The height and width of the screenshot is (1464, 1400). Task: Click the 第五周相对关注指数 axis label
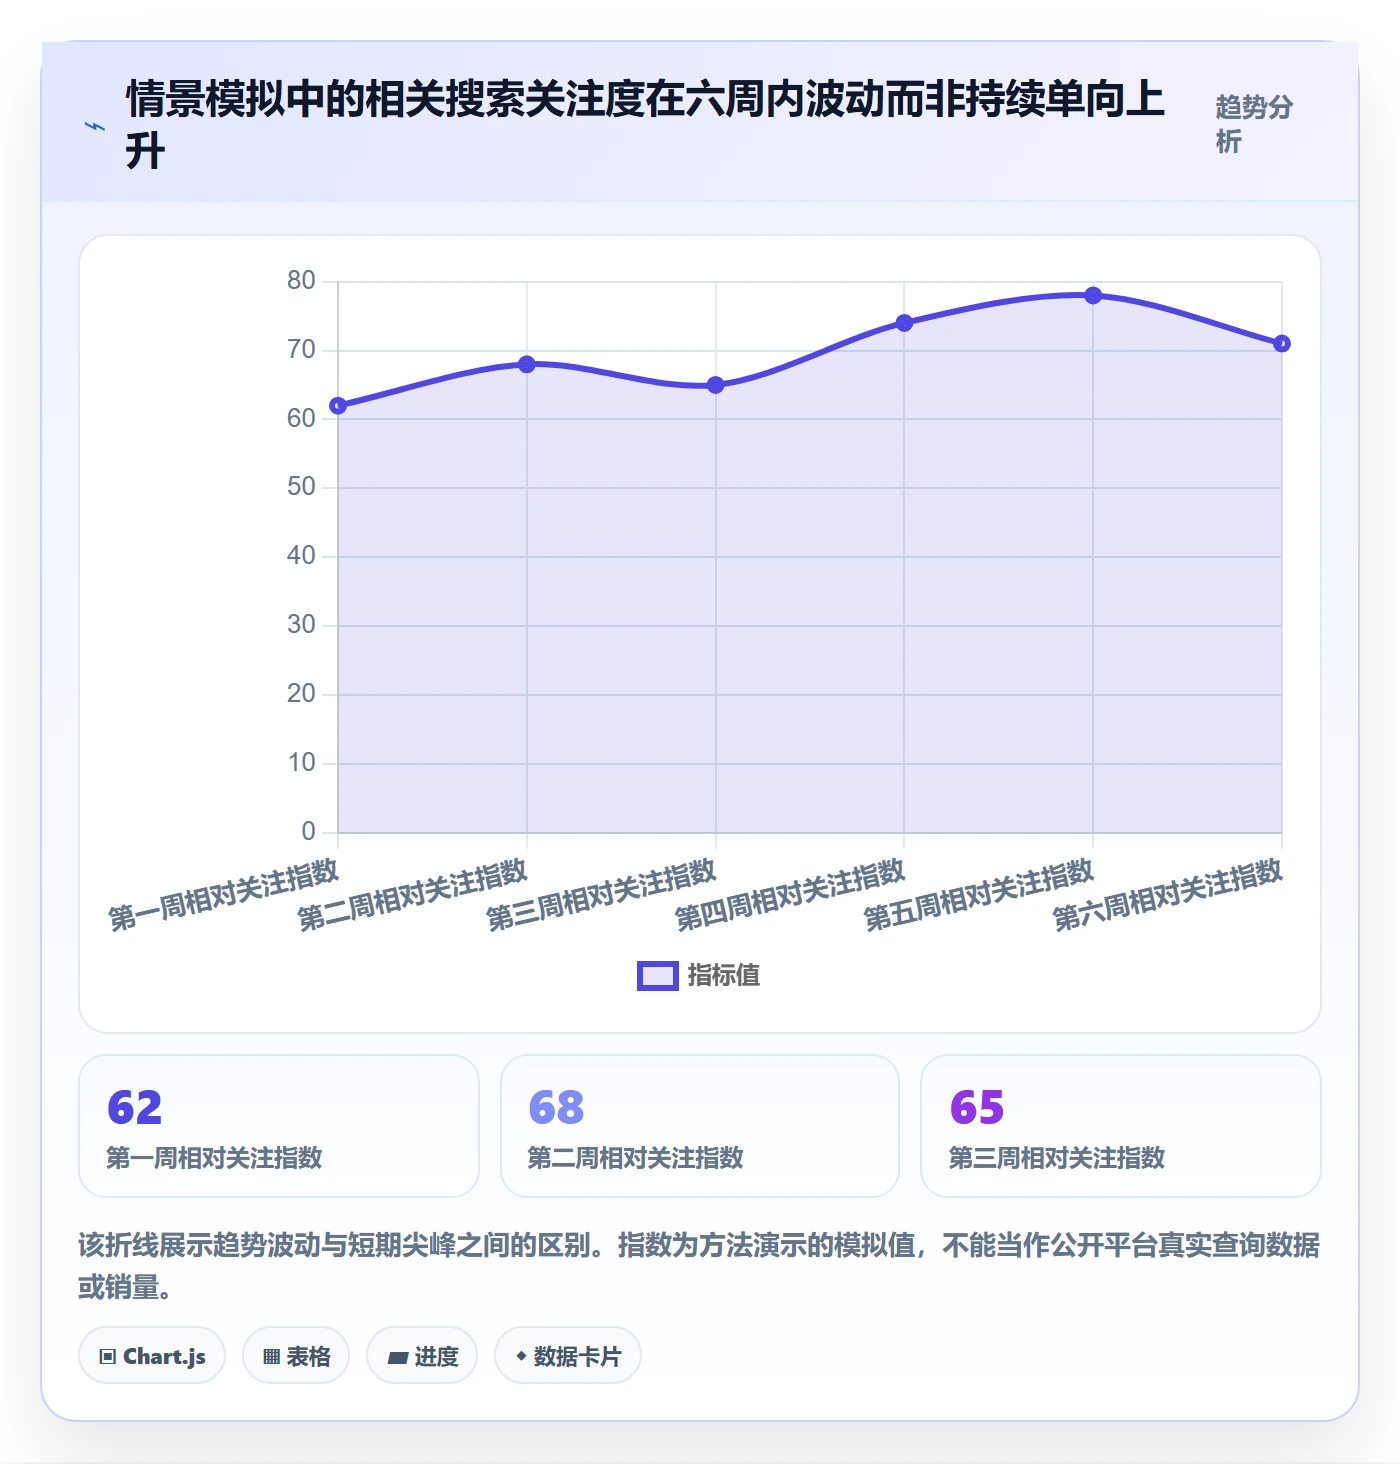point(979,896)
